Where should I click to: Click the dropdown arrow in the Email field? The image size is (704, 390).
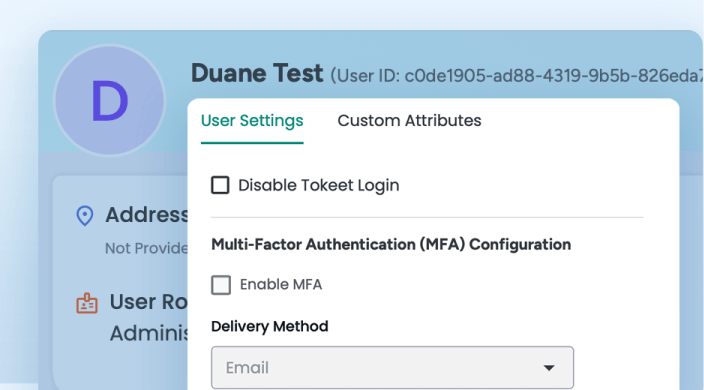point(549,368)
